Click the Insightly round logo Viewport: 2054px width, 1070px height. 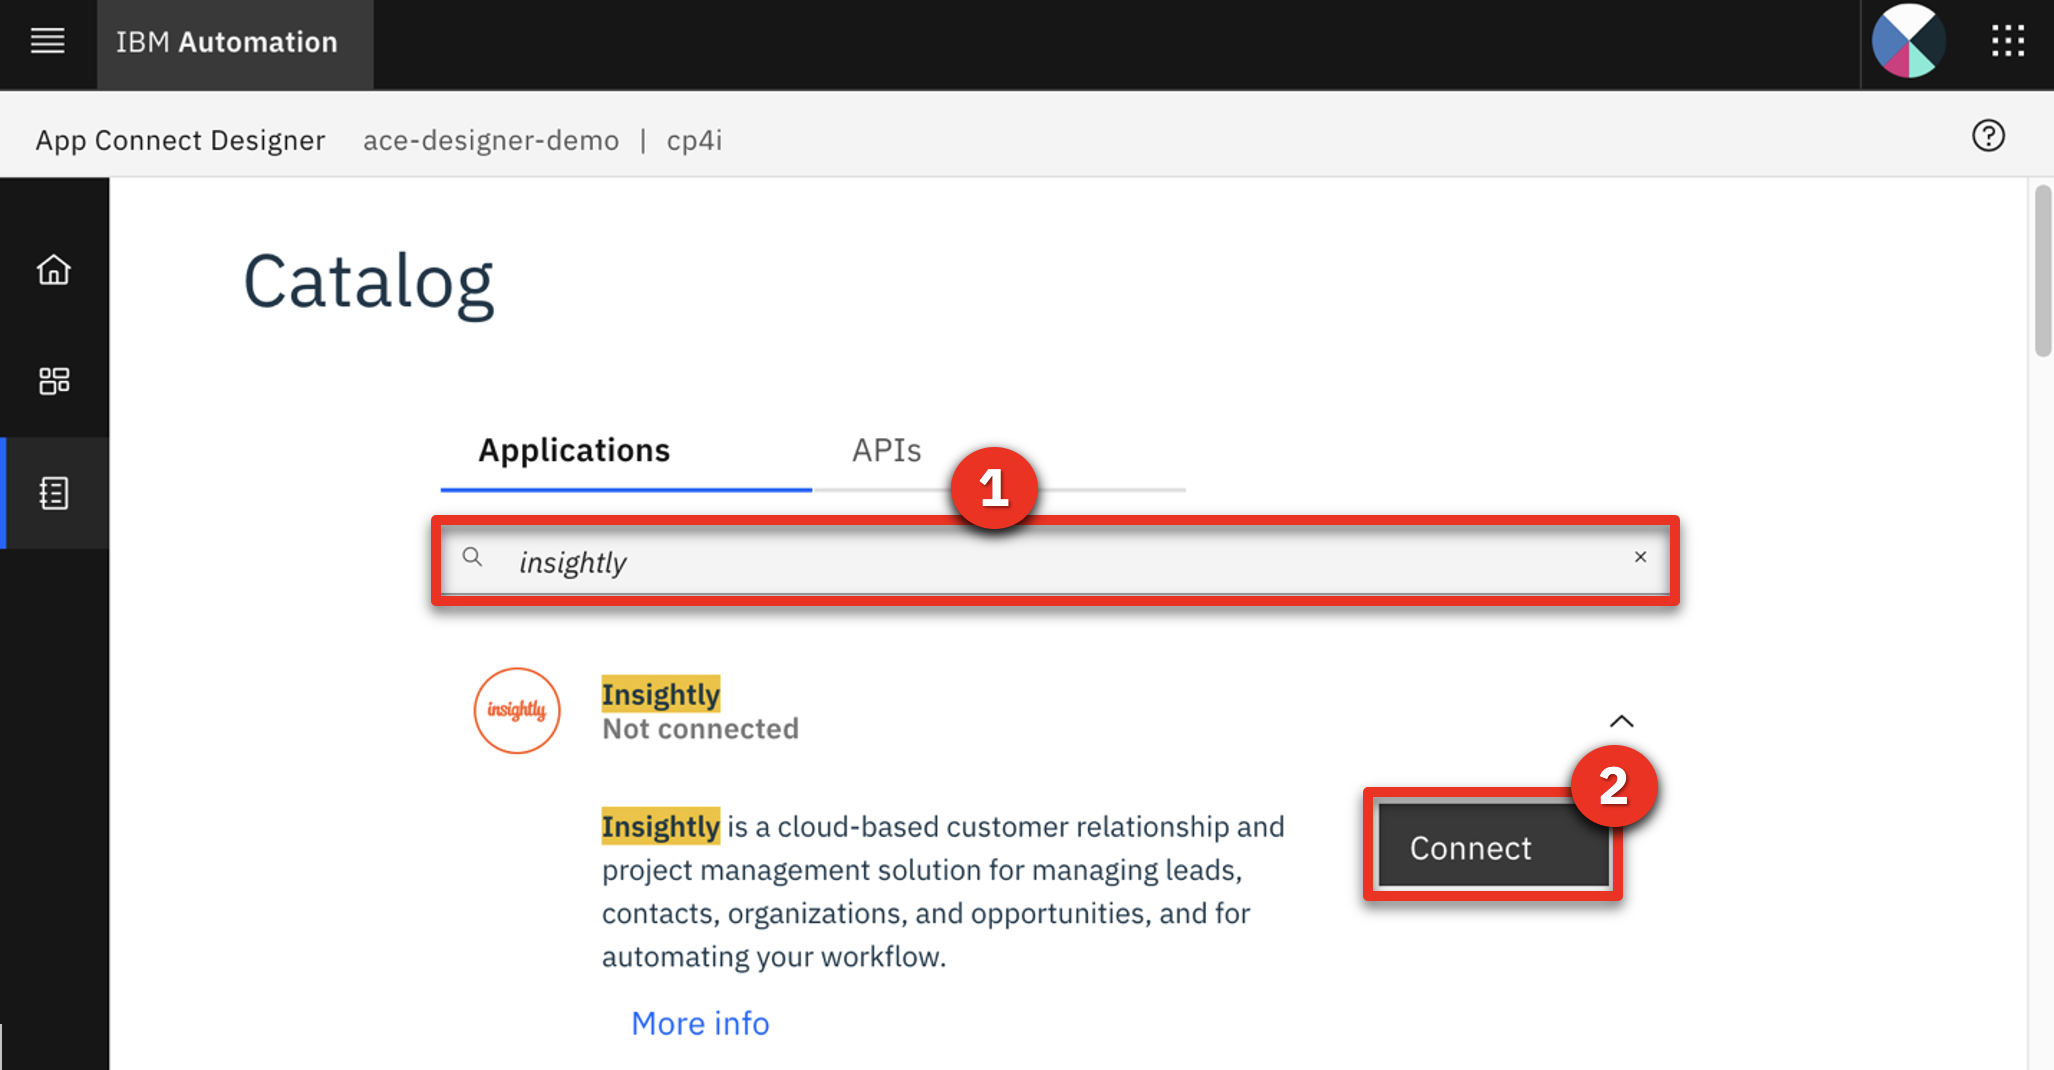[517, 711]
